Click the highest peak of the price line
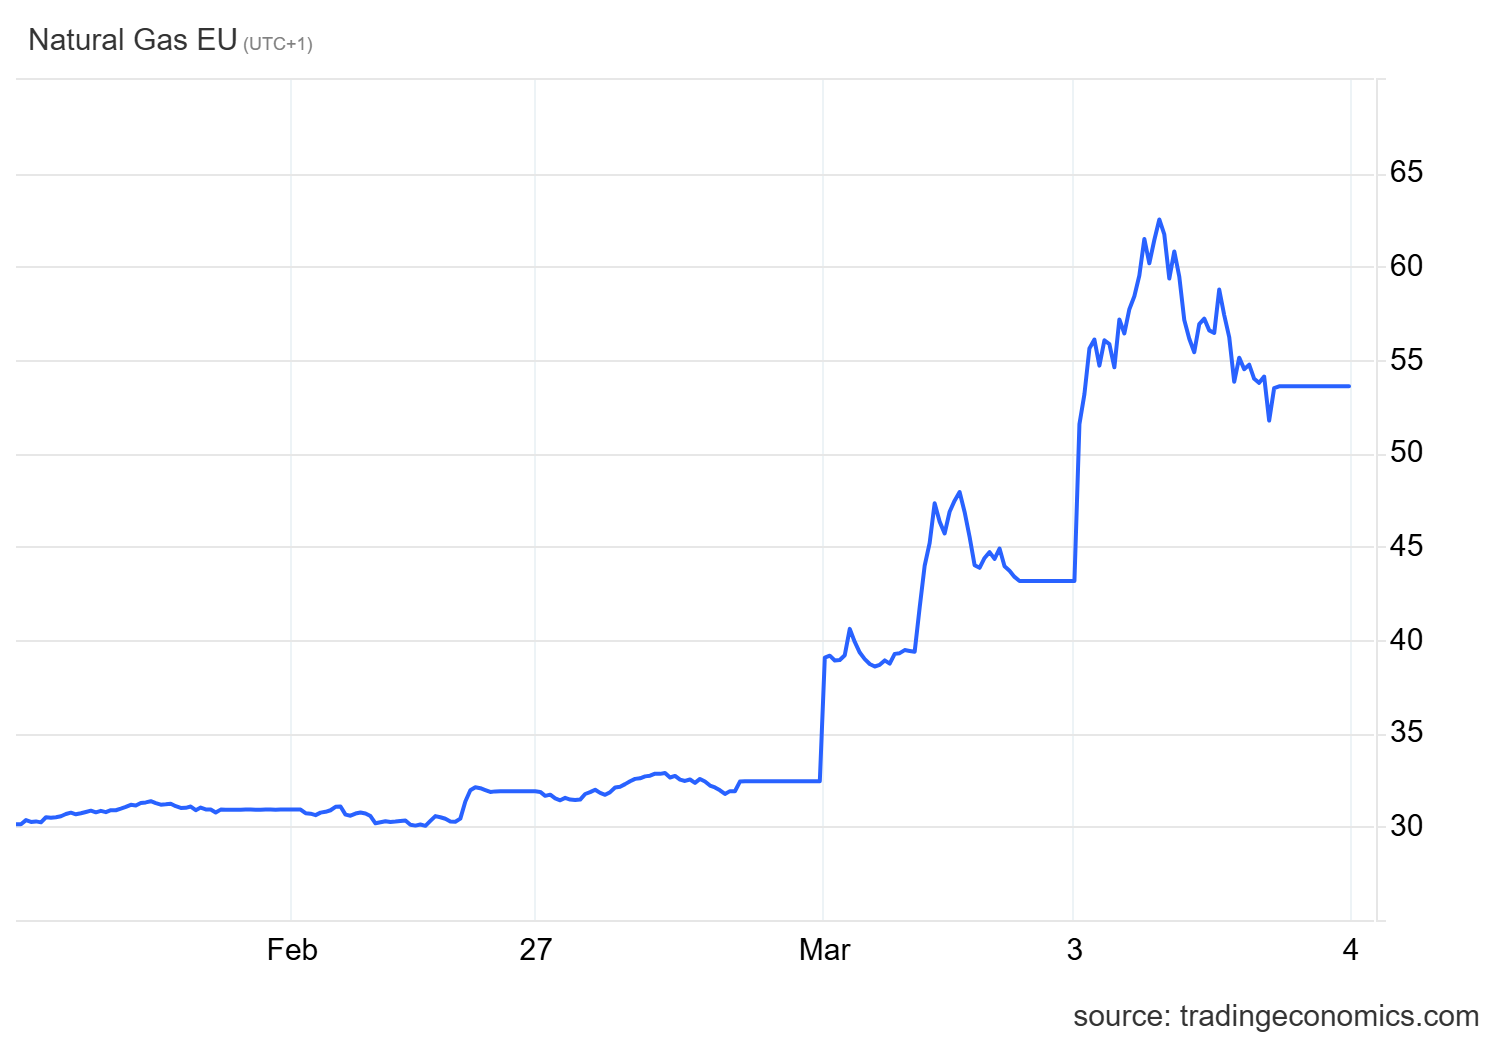1500x1040 pixels. point(1159,220)
